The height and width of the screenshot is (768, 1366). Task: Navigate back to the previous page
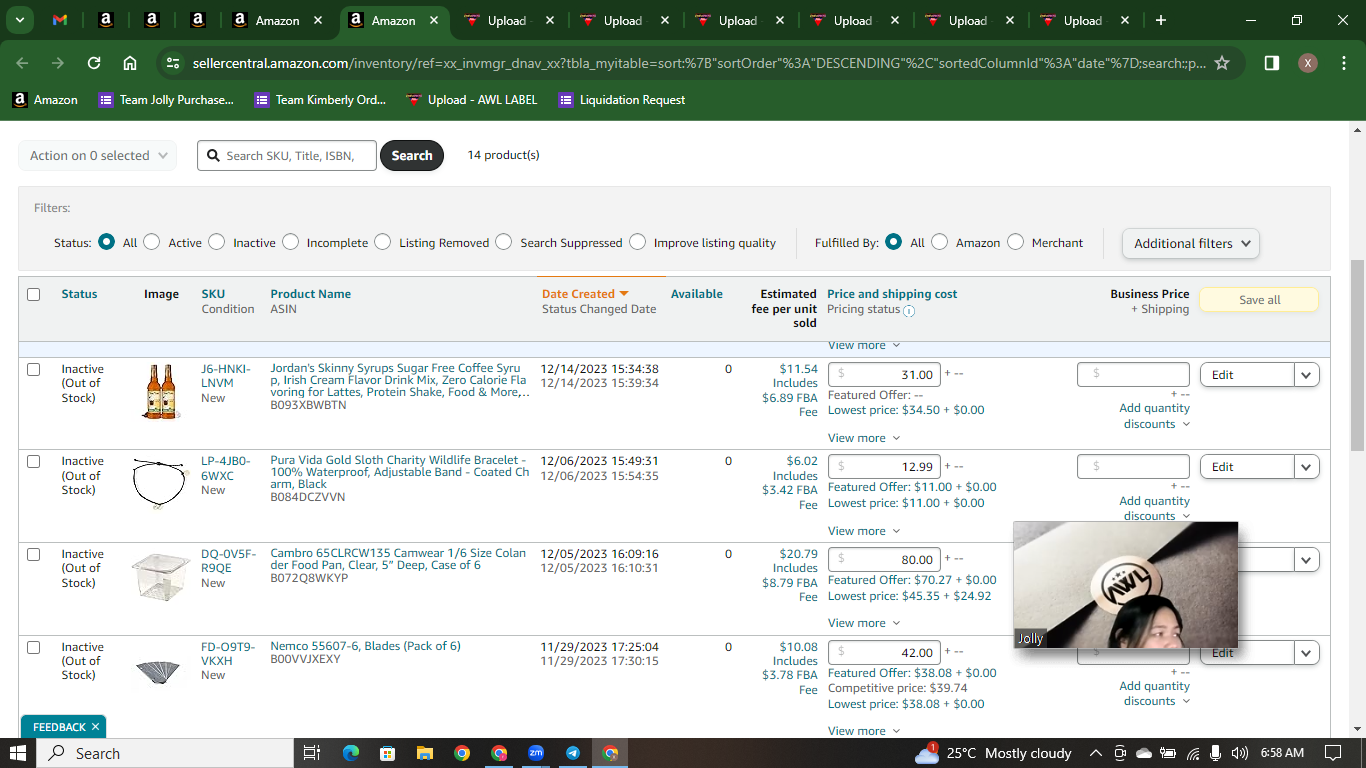click(22, 63)
